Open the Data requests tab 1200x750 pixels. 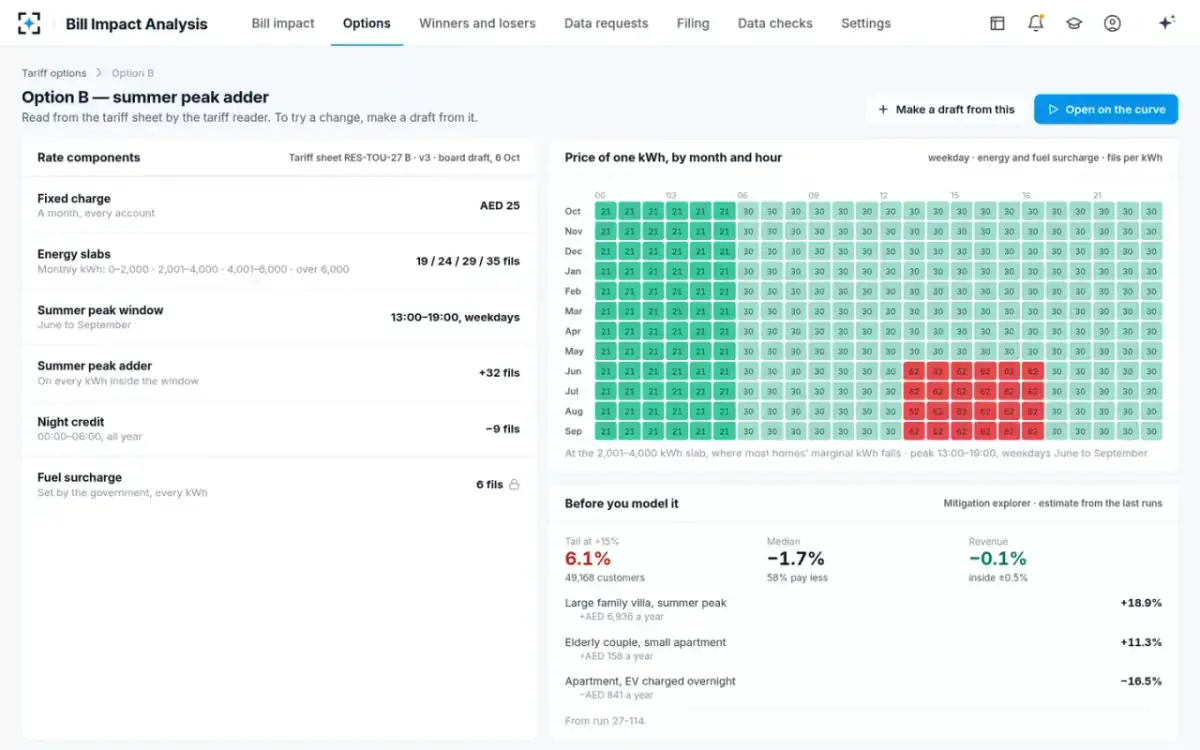(606, 23)
